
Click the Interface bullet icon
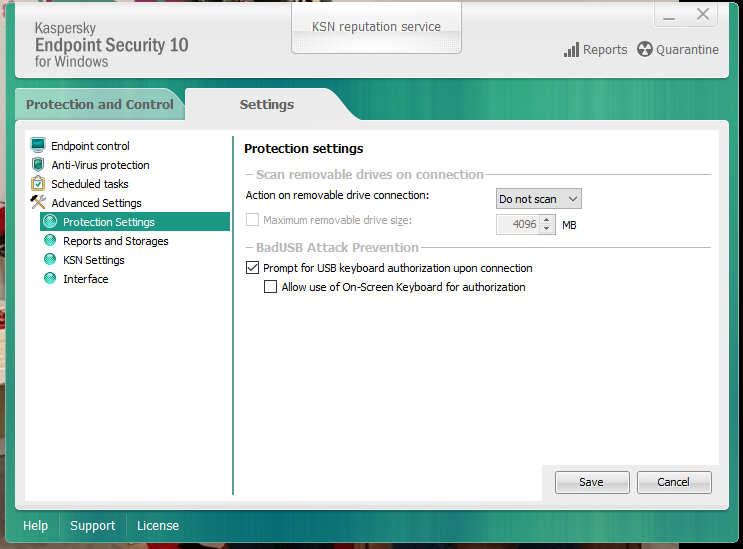(50, 278)
